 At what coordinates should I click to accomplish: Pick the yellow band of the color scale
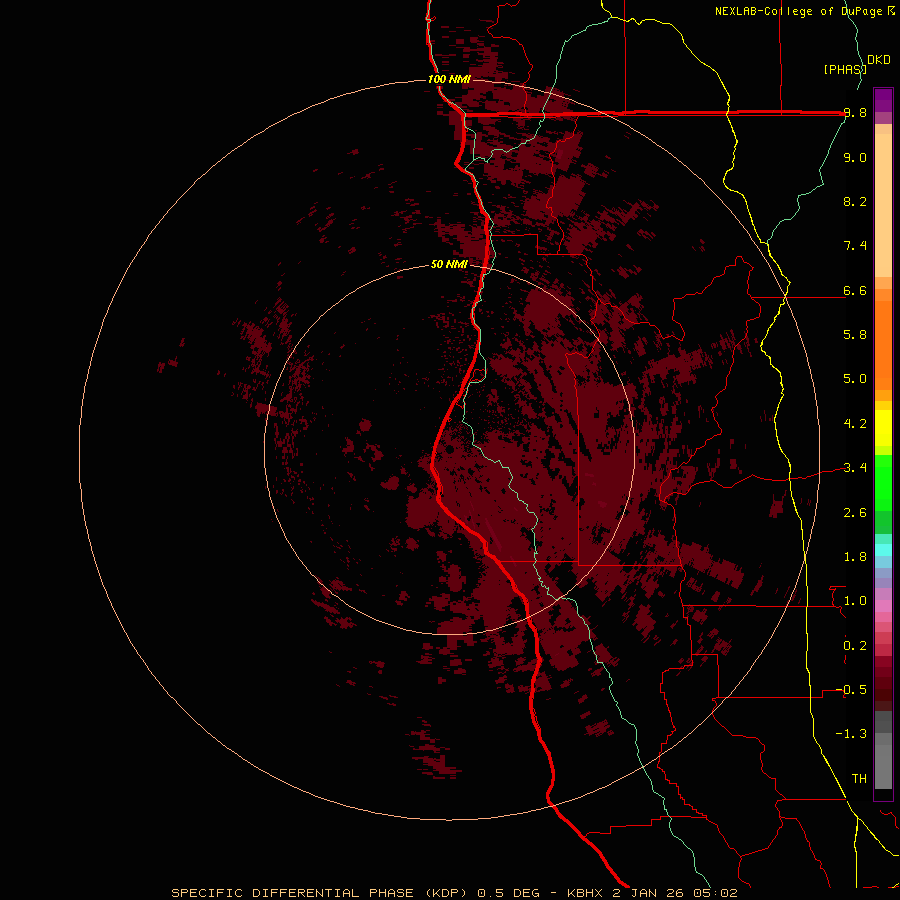883,428
